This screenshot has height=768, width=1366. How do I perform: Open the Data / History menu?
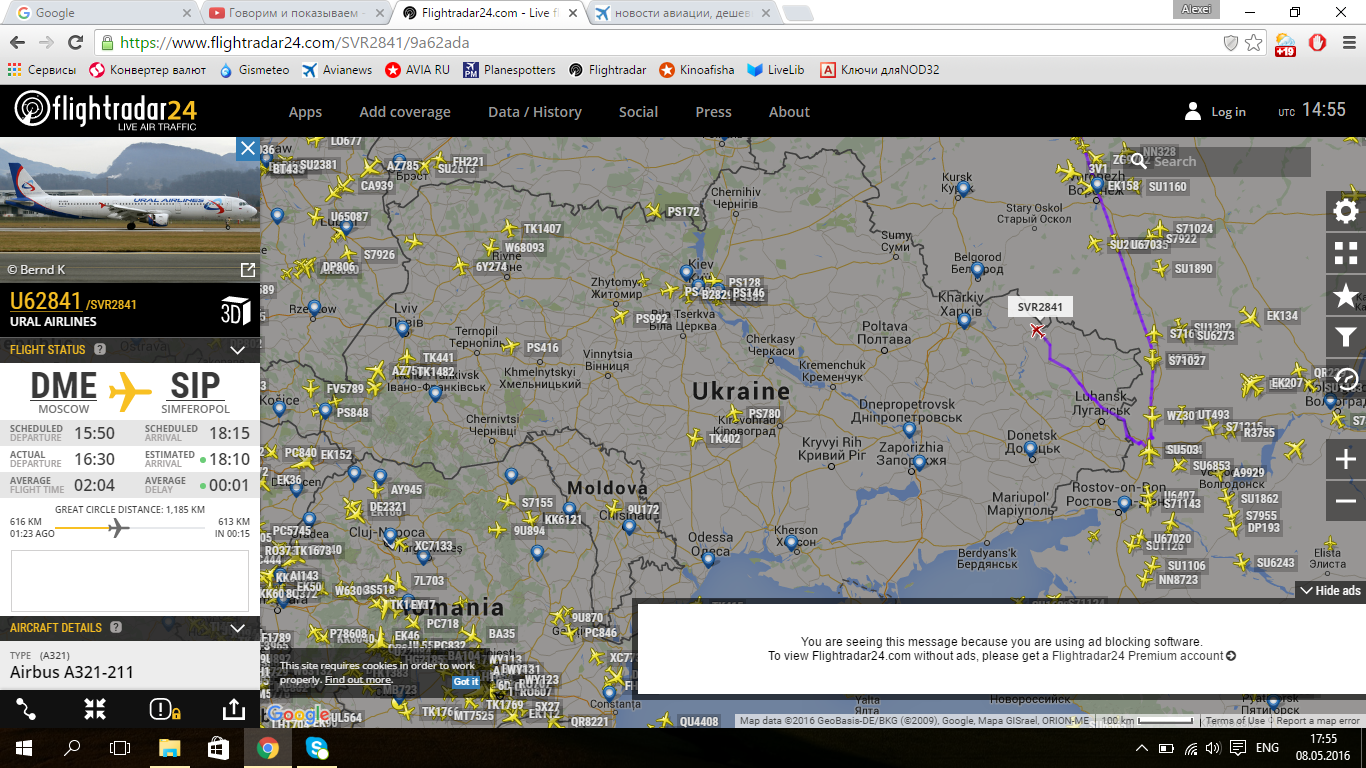534,112
